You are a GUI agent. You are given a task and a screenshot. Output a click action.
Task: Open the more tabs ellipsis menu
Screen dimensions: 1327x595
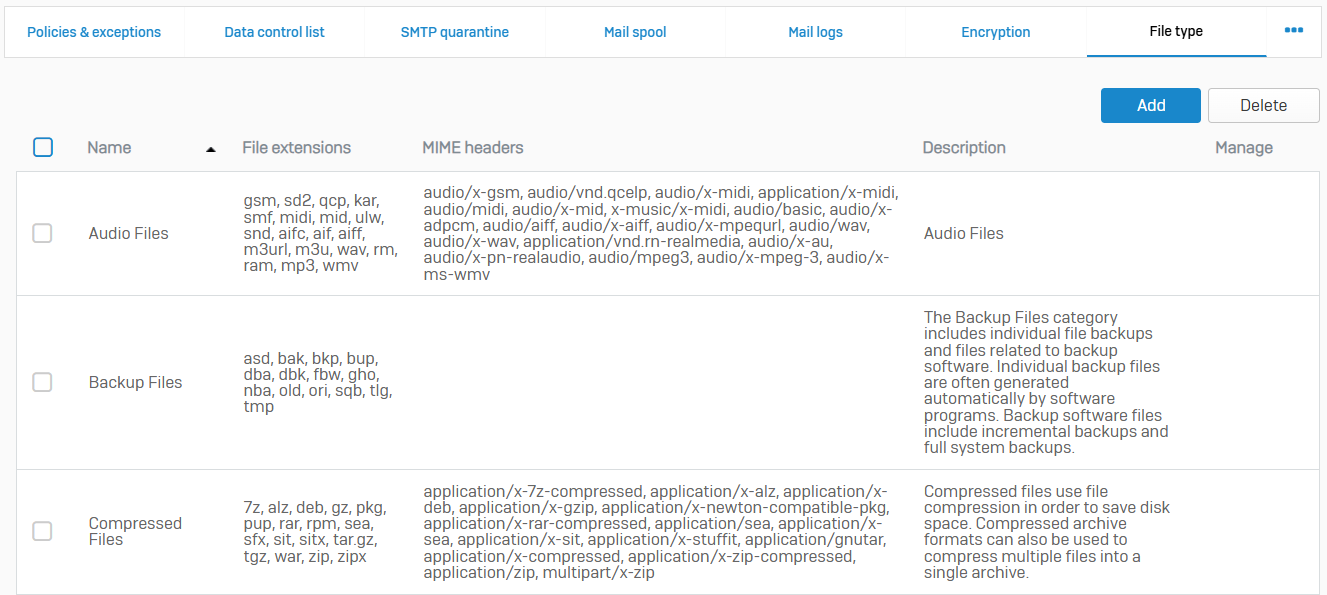(1293, 31)
